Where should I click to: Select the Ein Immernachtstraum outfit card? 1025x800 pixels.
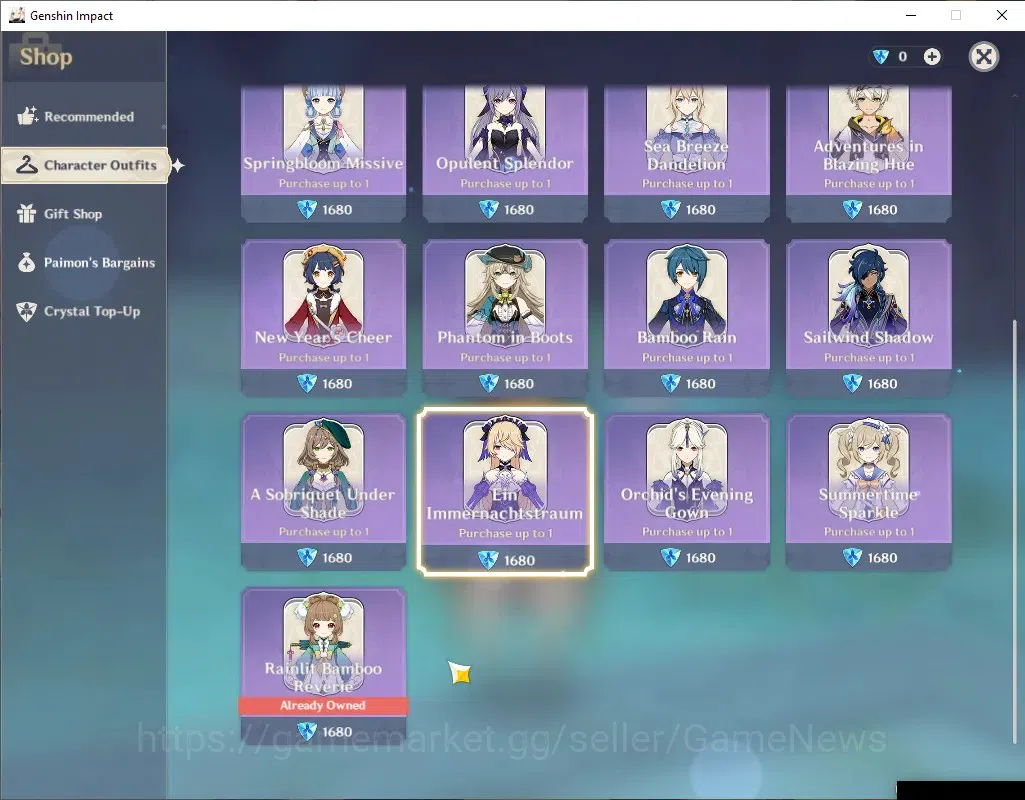pos(505,492)
